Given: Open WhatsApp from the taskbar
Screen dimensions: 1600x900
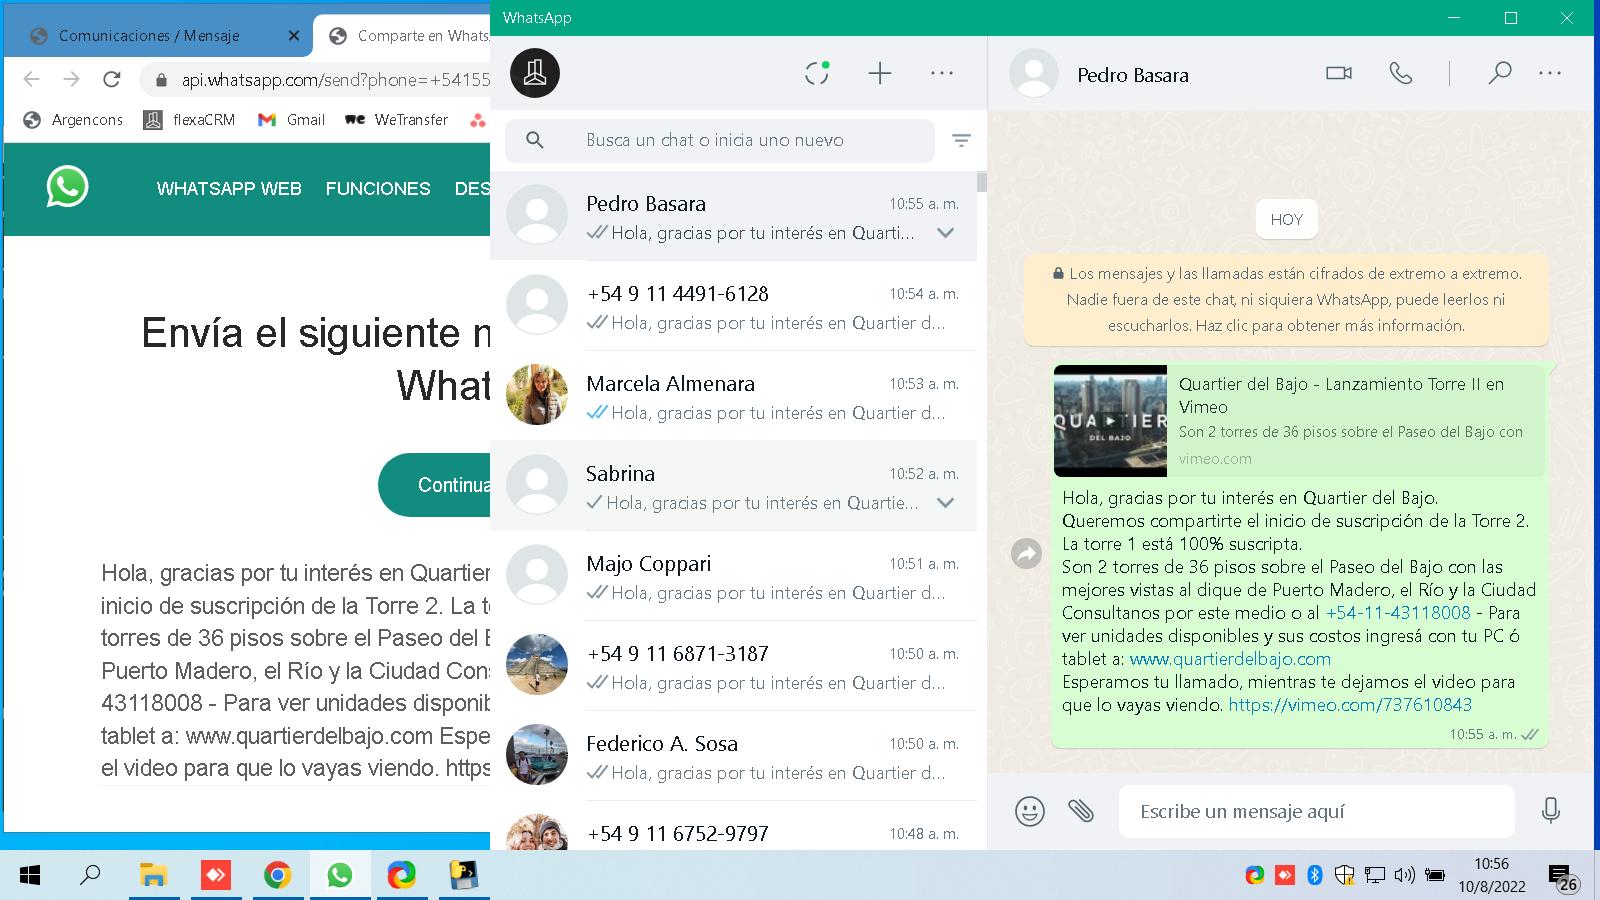Looking at the screenshot, I should point(339,876).
